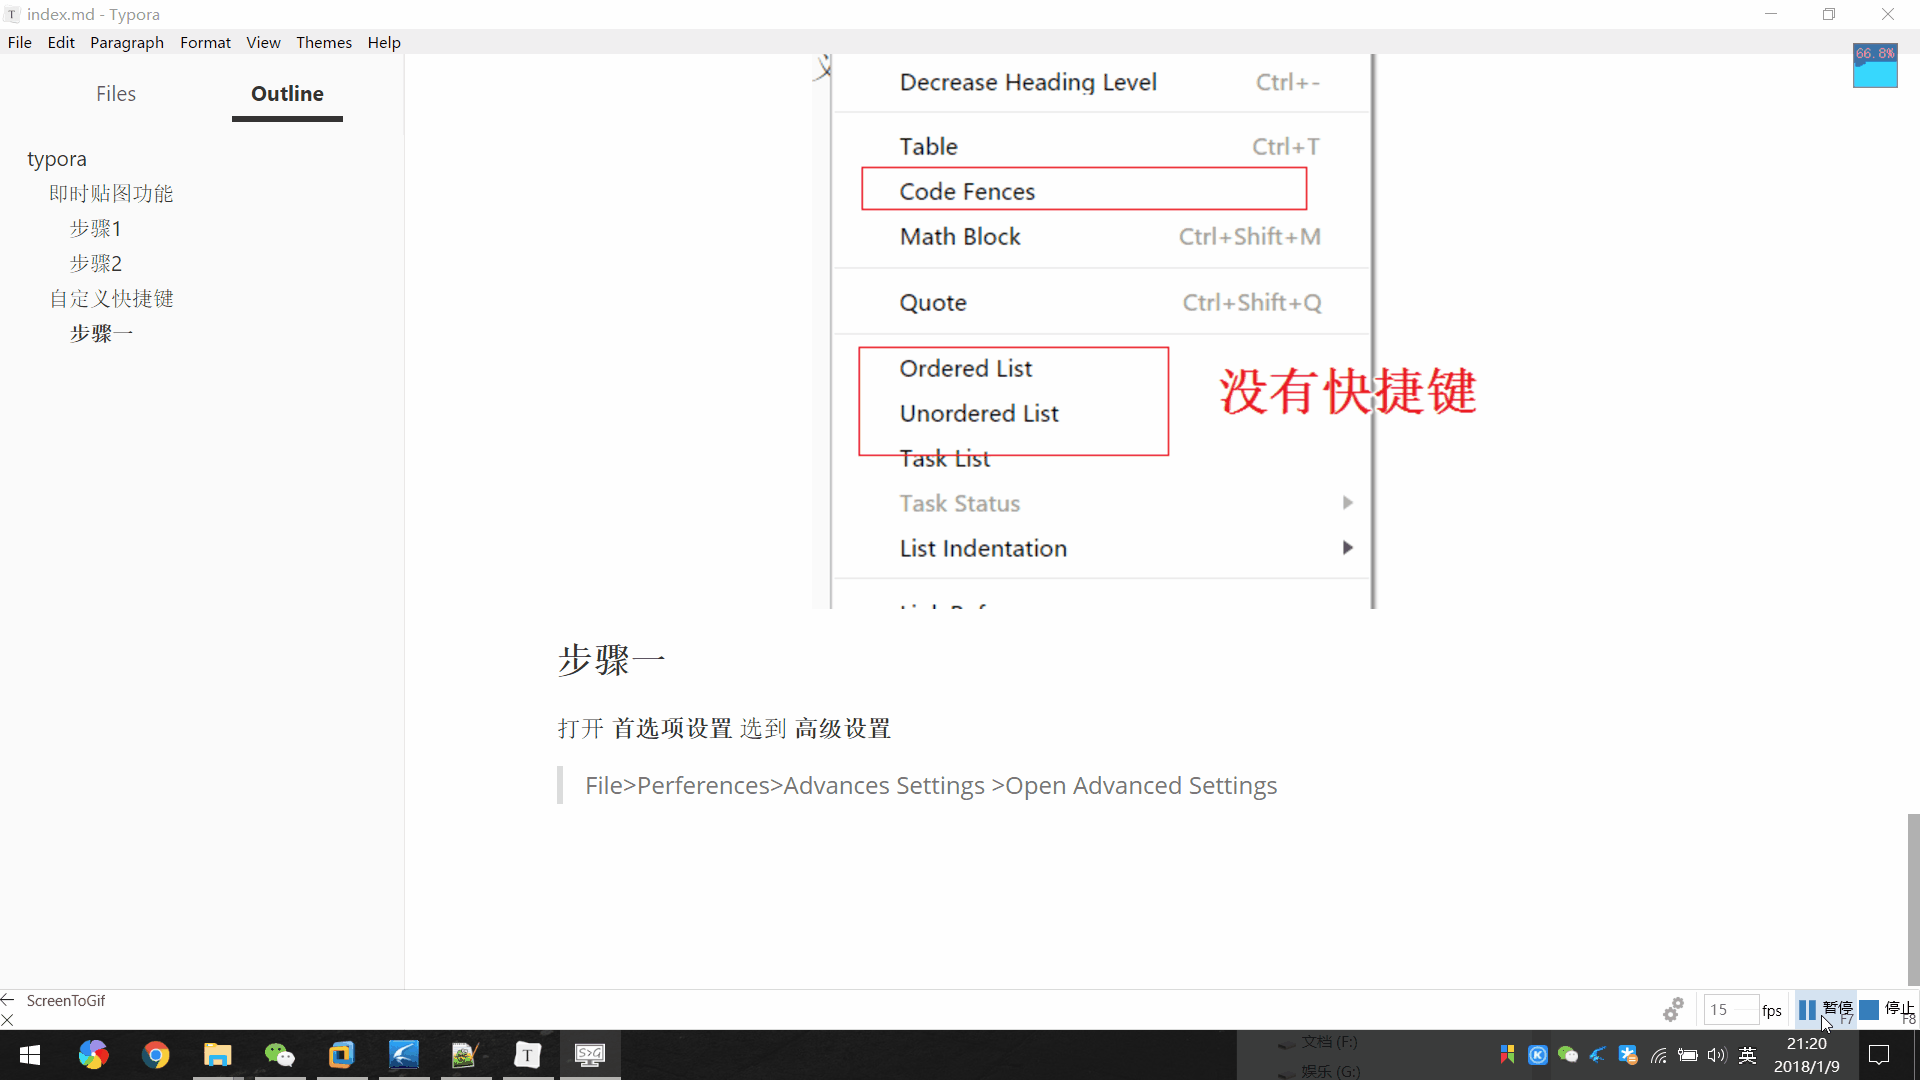This screenshot has width=1920, height=1080.
Task: Jump to 自定义快捷键 in outline
Action: pyautogui.click(x=112, y=299)
